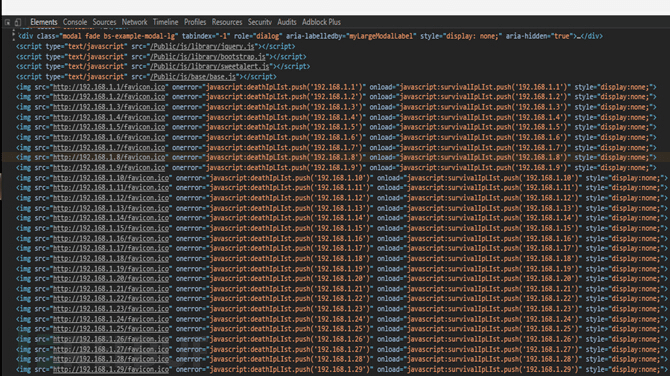The width and height of the screenshot is (670, 376).
Task: Open the sweetalert.js source link
Action: pos(210,67)
